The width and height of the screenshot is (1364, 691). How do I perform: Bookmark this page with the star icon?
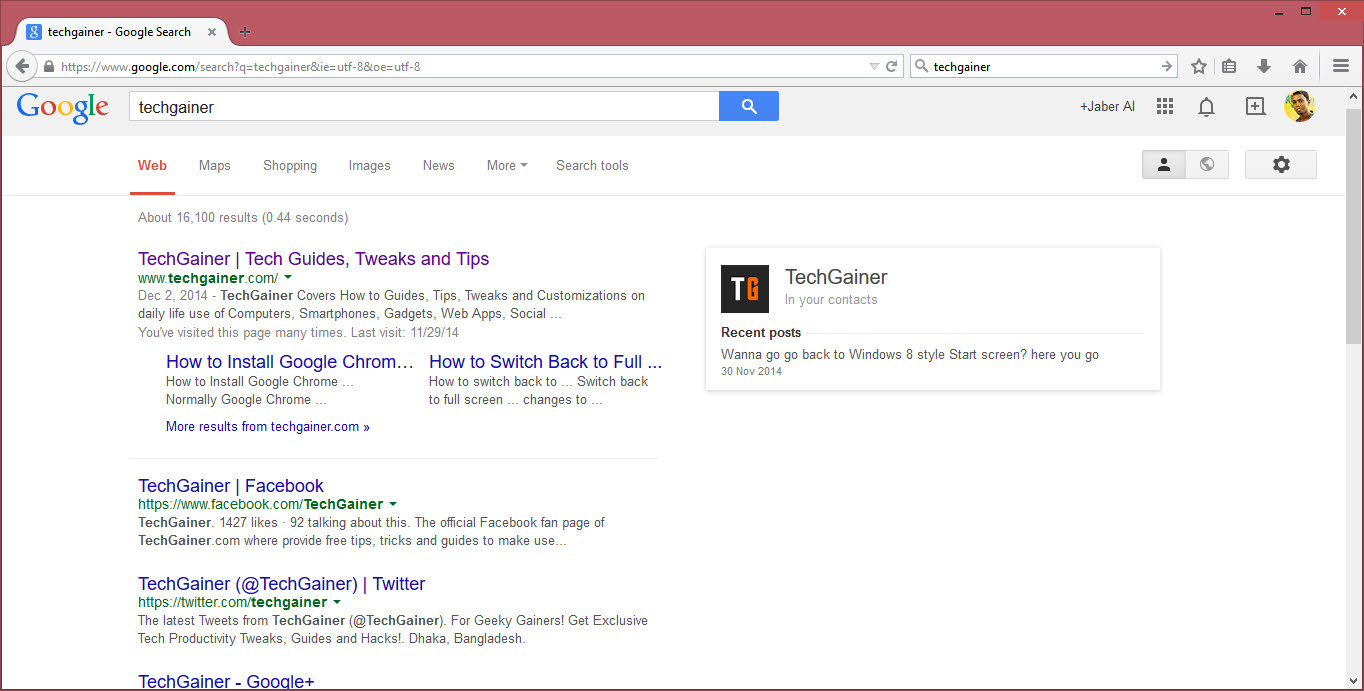click(x=1198, y=66)
